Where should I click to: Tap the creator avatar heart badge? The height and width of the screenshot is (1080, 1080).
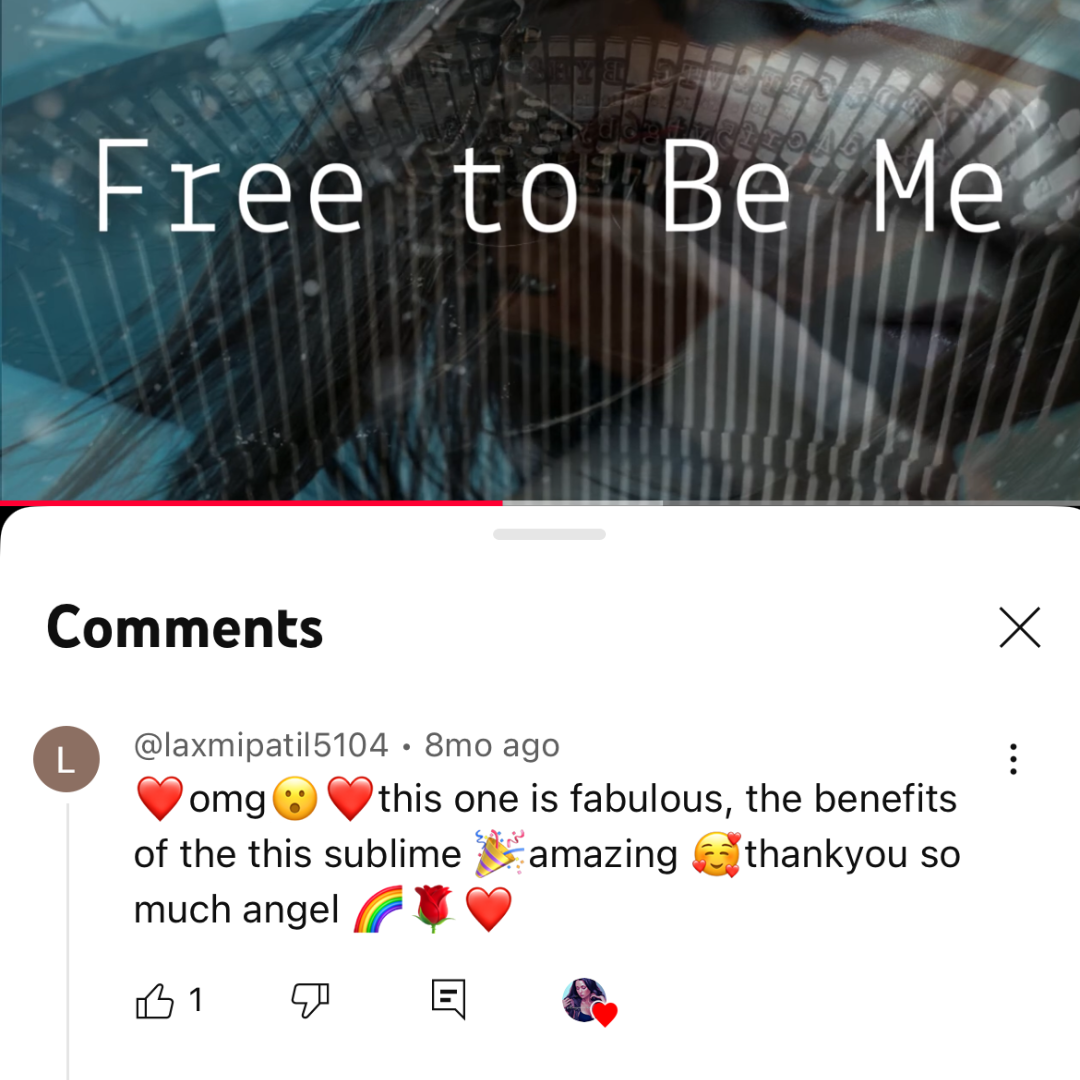coord(589,1001)
